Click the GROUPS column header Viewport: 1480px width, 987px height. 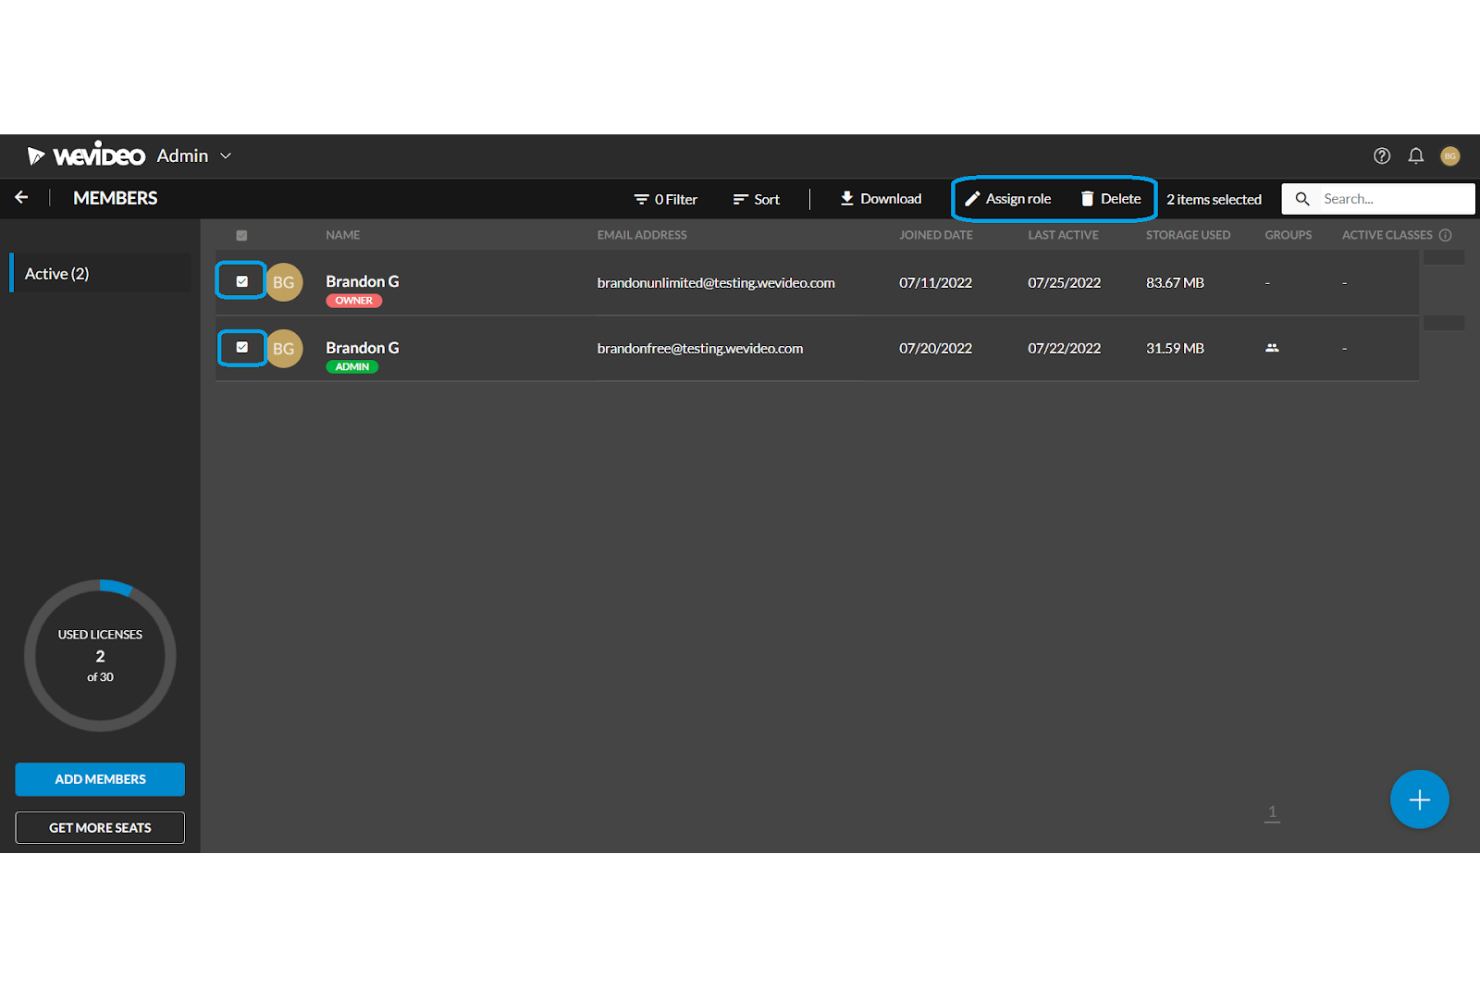(1288, 235)
